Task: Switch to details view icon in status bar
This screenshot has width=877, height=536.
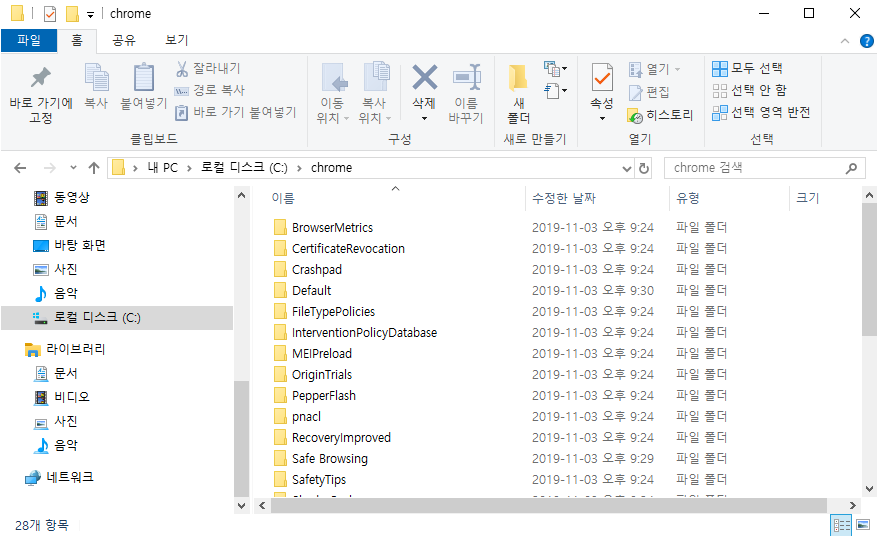Action: click(x=842, y=525)
